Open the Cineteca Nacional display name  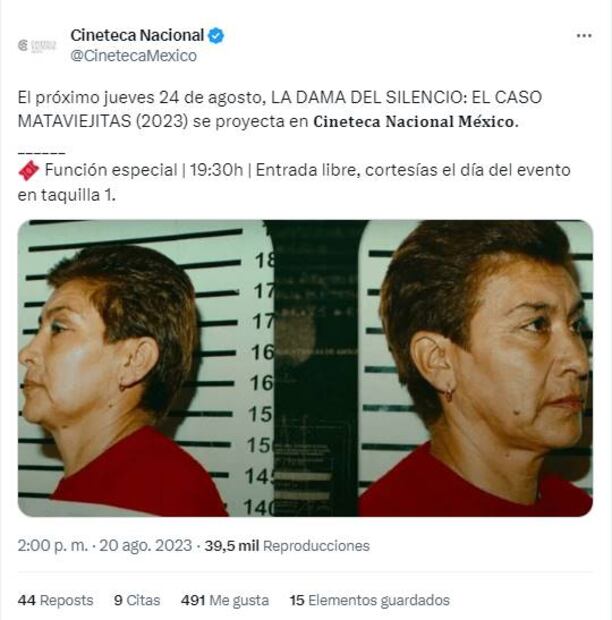(137, 35)
